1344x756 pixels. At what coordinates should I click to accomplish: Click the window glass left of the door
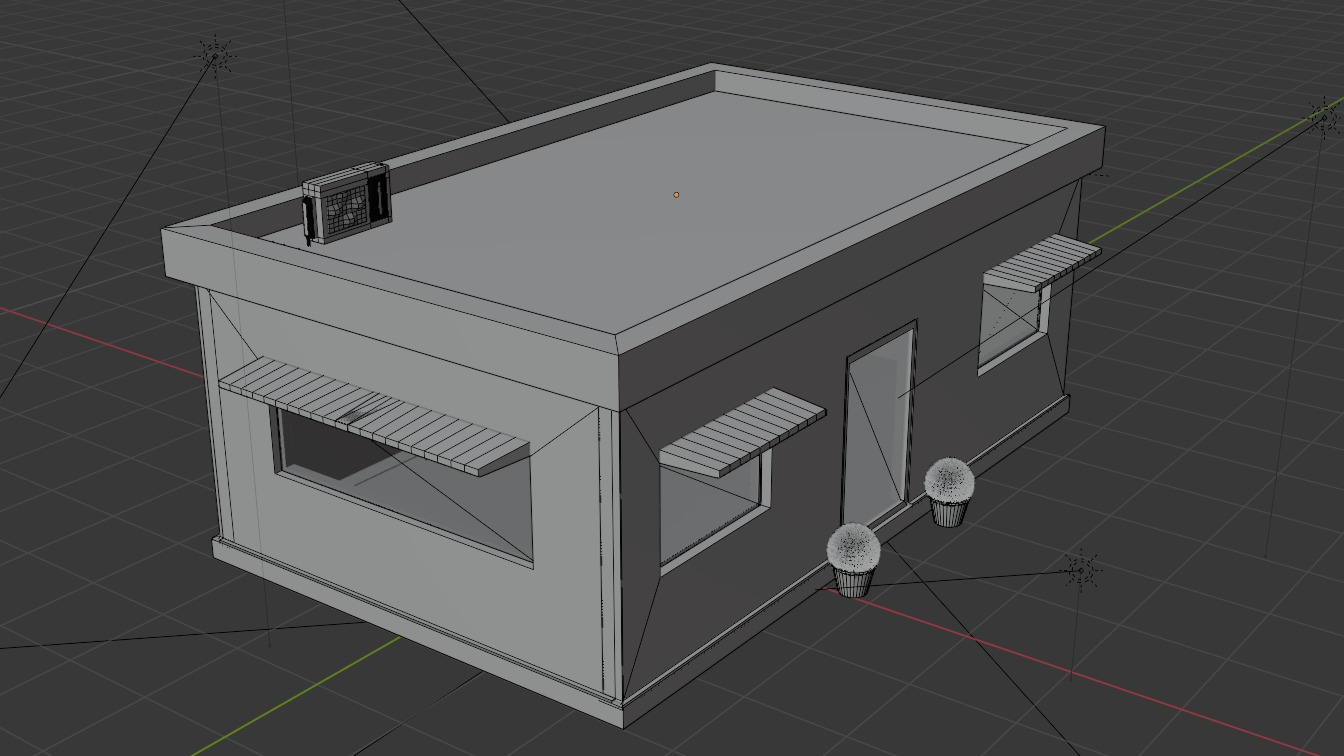709,510
